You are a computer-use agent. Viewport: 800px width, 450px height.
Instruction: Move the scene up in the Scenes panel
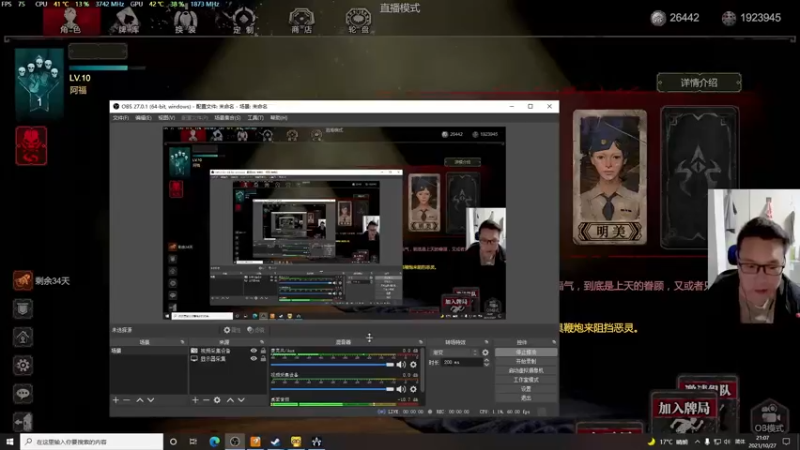coord(140,400)
